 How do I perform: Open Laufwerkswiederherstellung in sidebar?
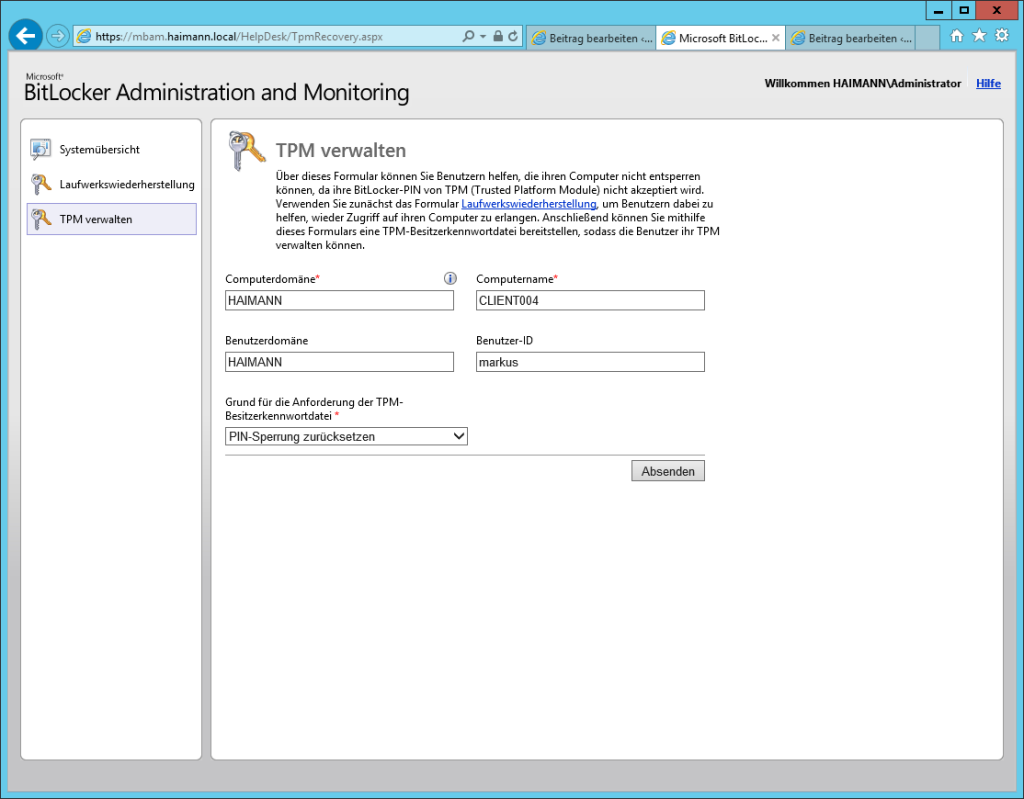point(127,184)
